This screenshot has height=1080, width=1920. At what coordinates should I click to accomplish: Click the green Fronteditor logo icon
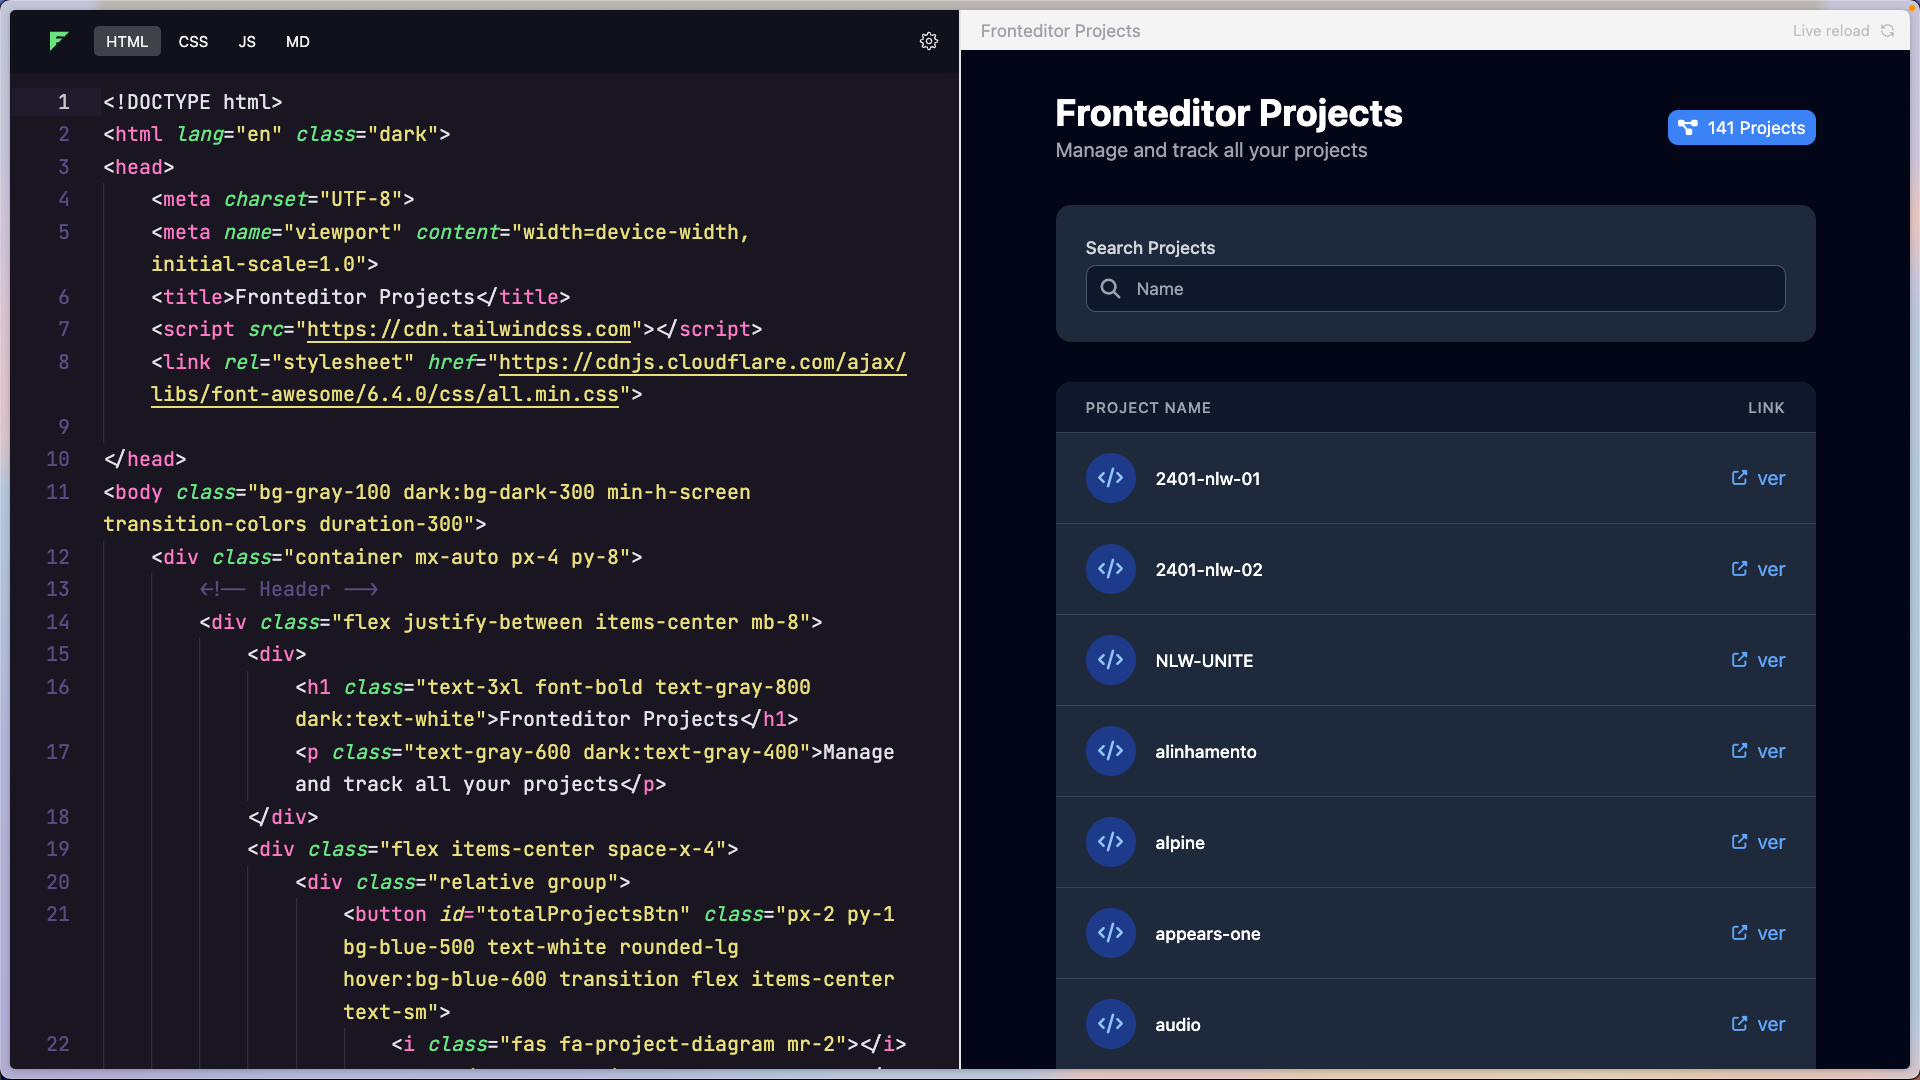tap(59, 41)
